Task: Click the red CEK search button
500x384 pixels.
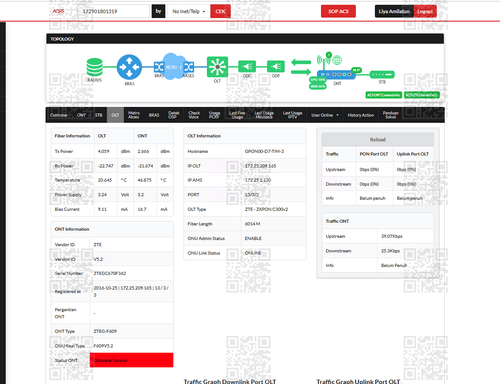Action: pyautogui.click(x=220, y=11)
